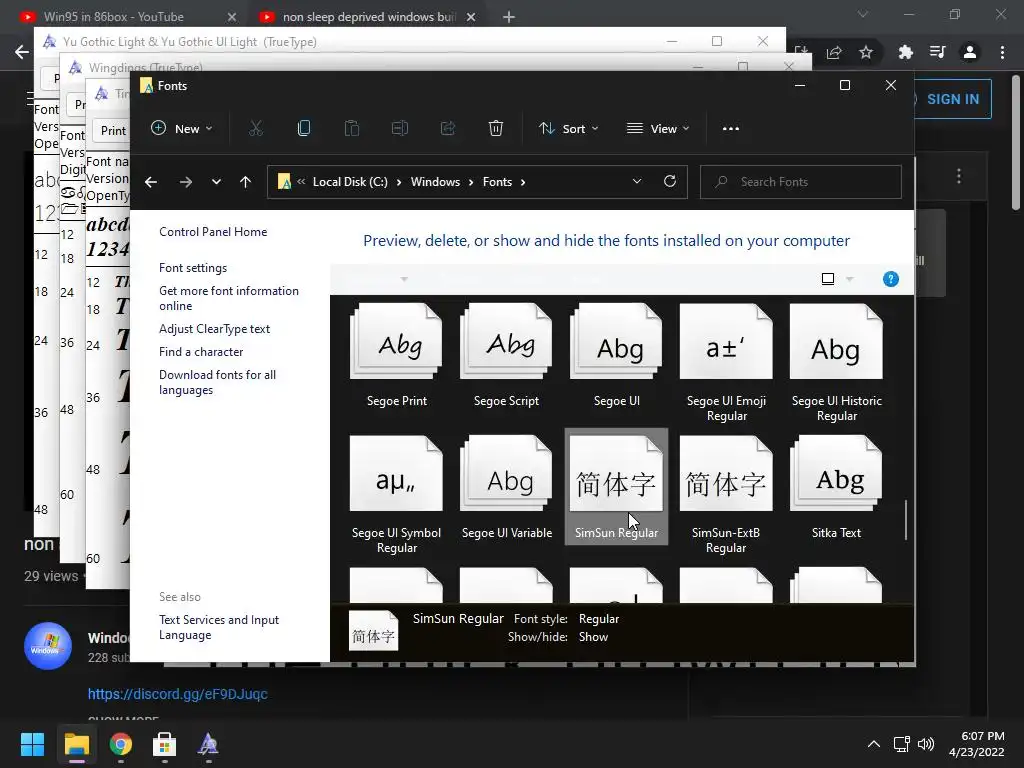Close the Win95 in 86box tab
Image resolution: width=1024 pixels, height=768 pixels.
pos(232,17)
